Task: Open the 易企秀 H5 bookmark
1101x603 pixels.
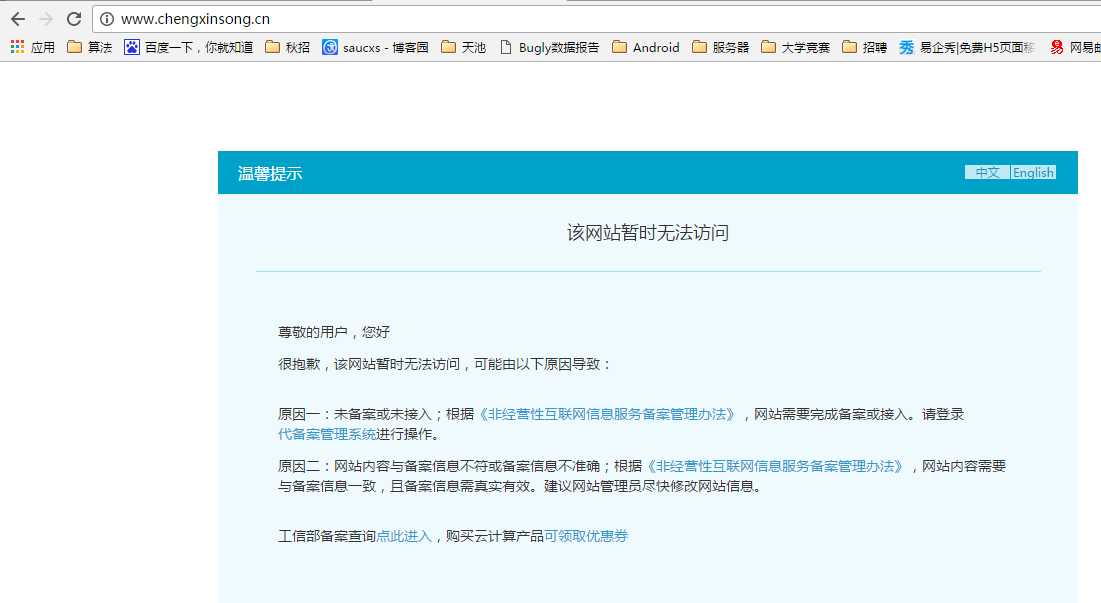Action: point(967,47)
